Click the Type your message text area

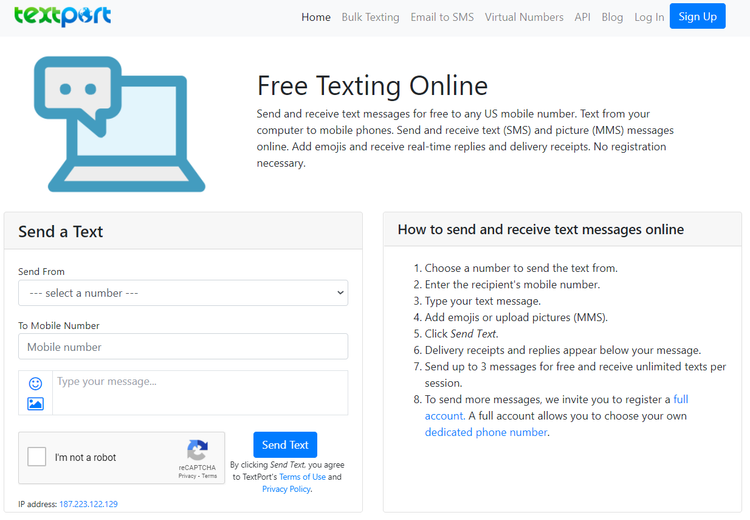point(200,393)
